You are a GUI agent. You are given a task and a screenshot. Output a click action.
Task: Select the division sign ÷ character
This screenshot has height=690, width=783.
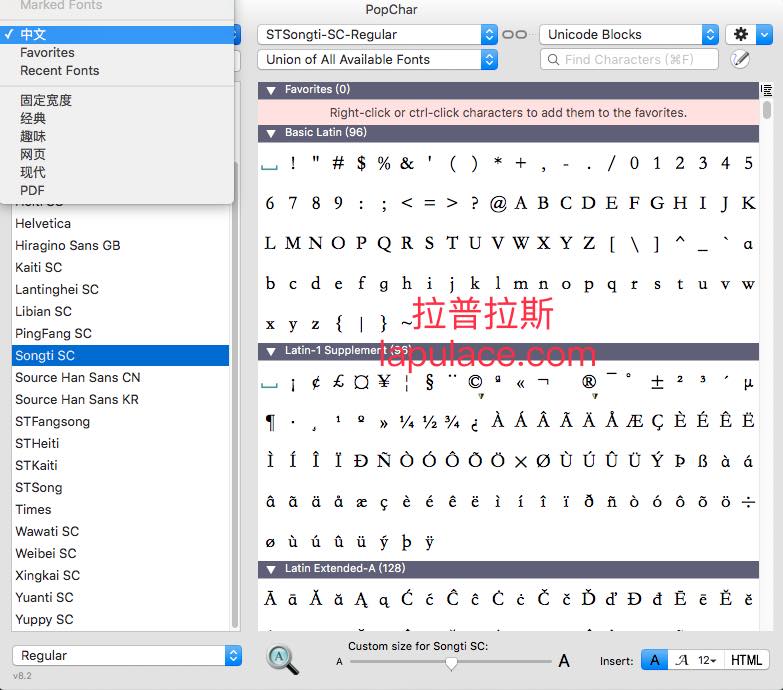[x=748, y=501]
